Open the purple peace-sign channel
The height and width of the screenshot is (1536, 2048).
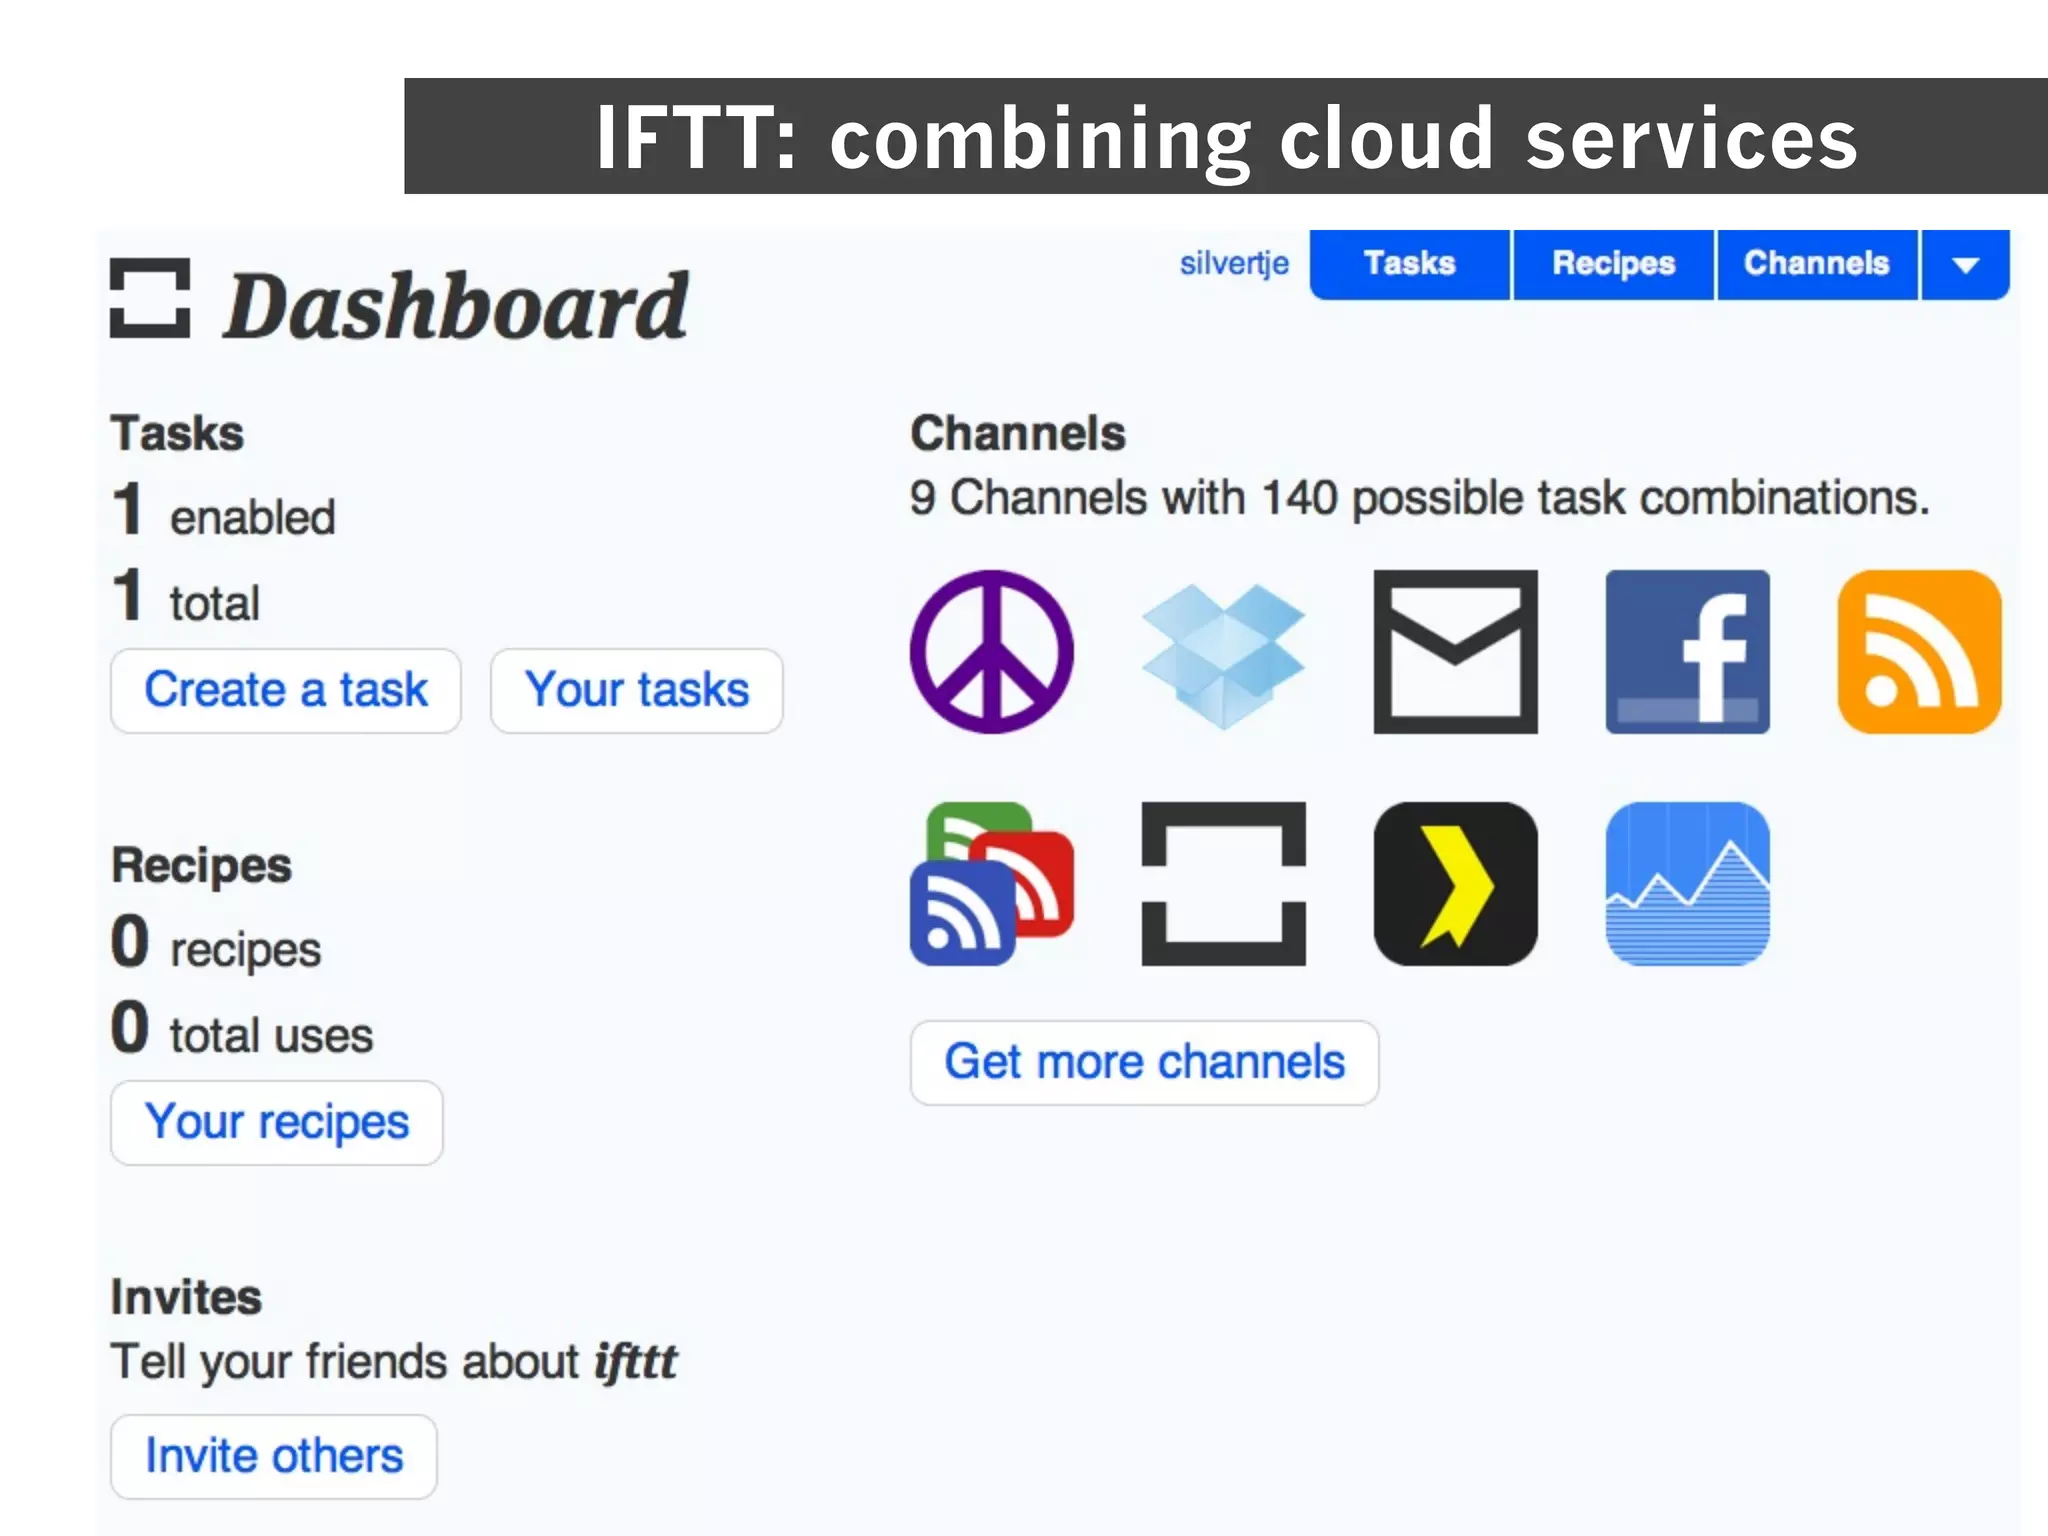[991, 652]
